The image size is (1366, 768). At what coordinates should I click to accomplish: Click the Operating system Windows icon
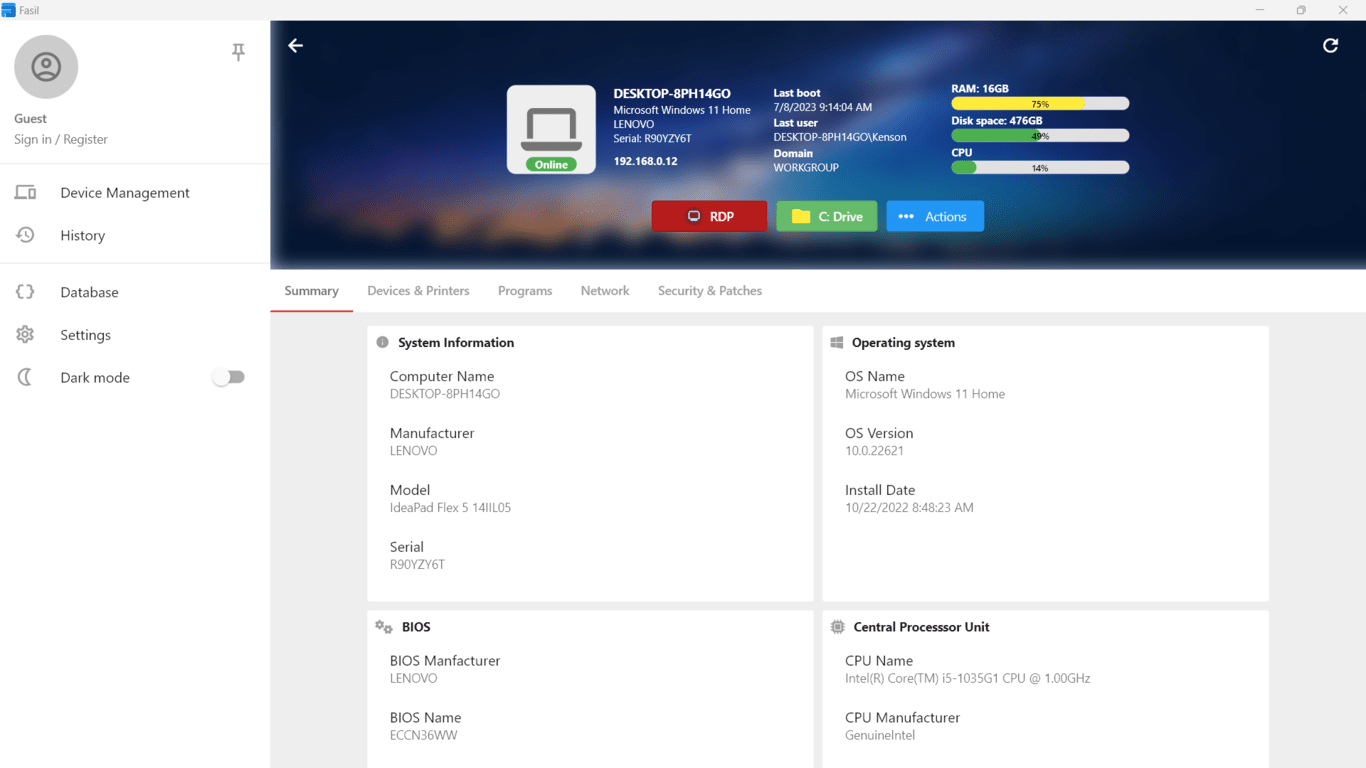(837, 342)
